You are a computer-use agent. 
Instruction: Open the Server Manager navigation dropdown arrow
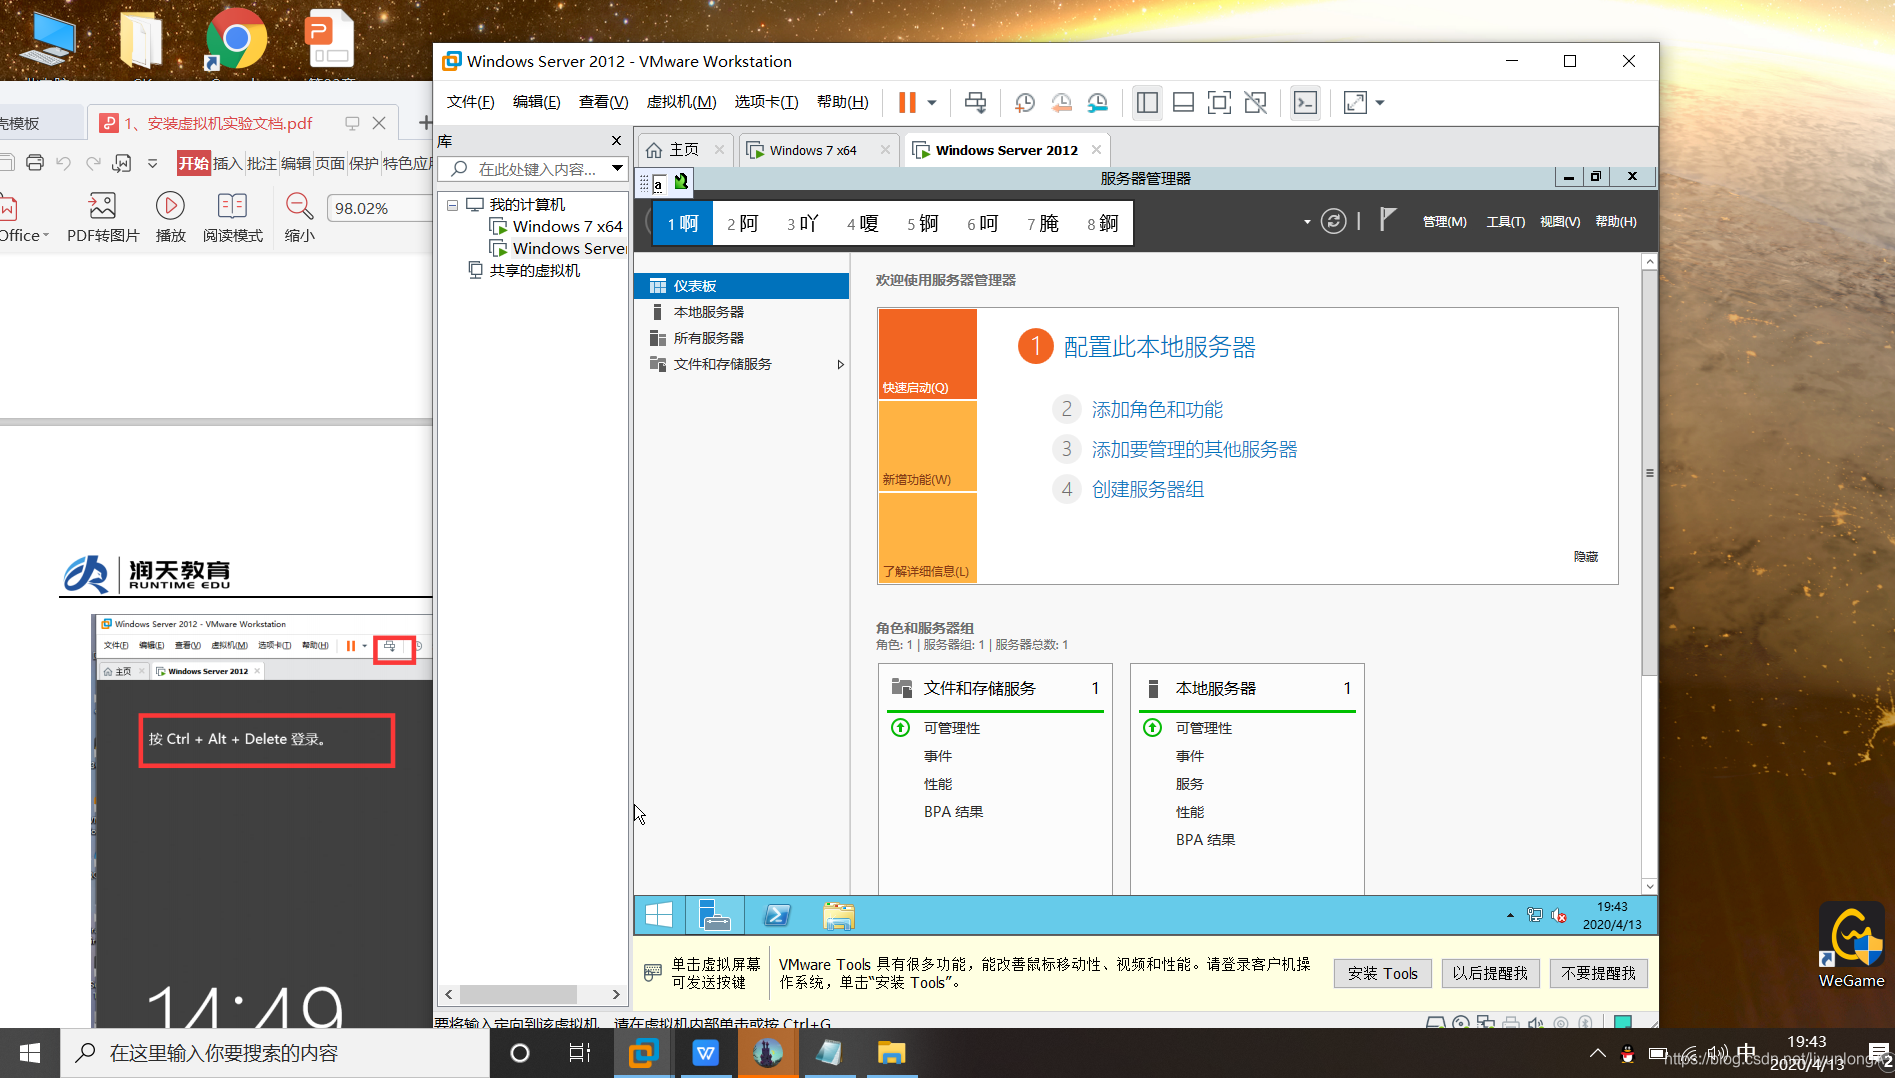[x=1307, y=222]
